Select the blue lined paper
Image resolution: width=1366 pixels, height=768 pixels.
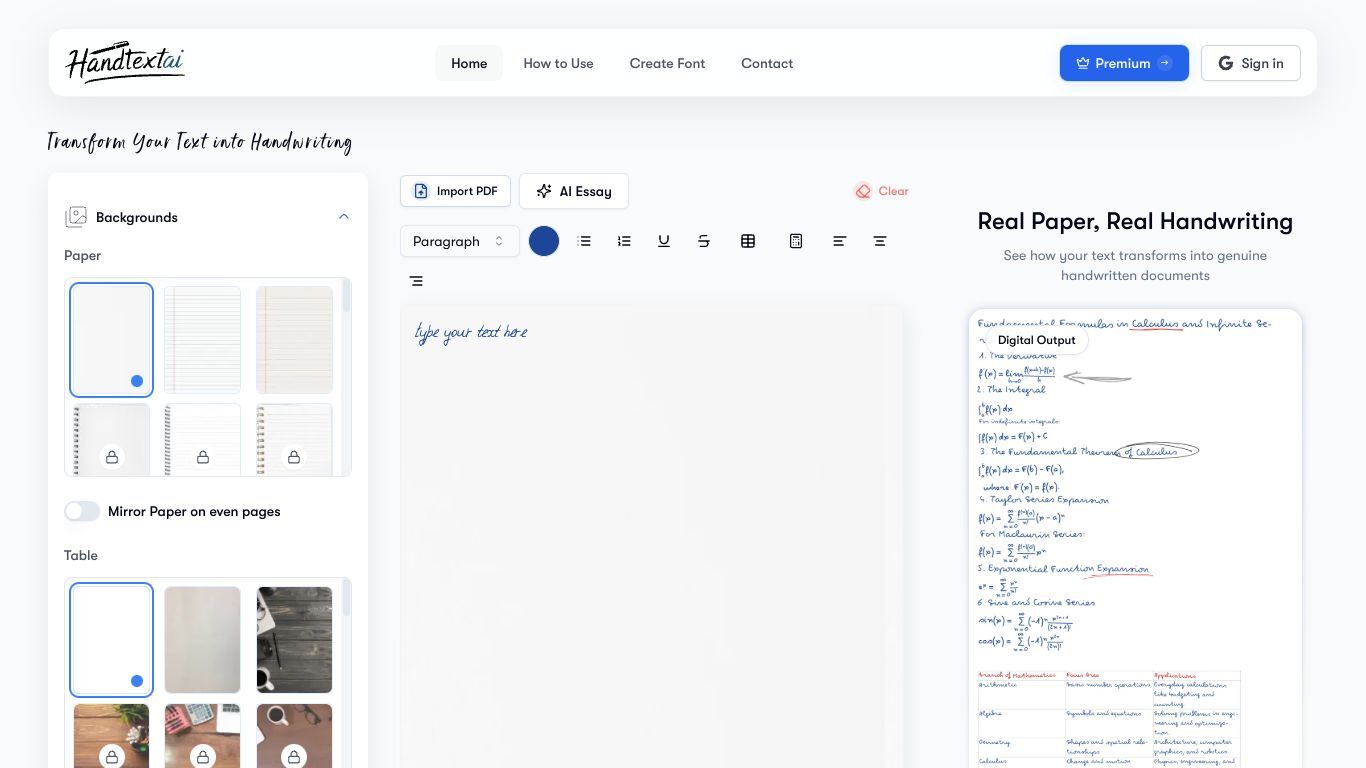pos(202,340)
